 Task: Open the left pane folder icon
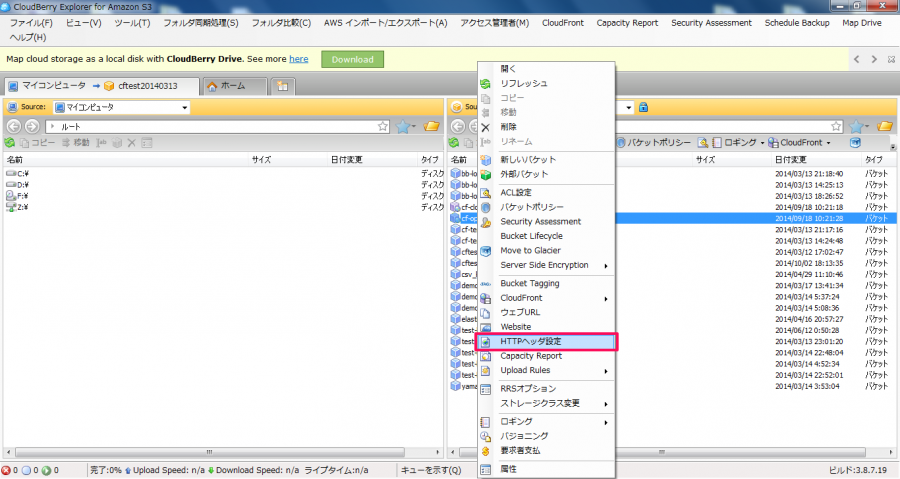432,126
